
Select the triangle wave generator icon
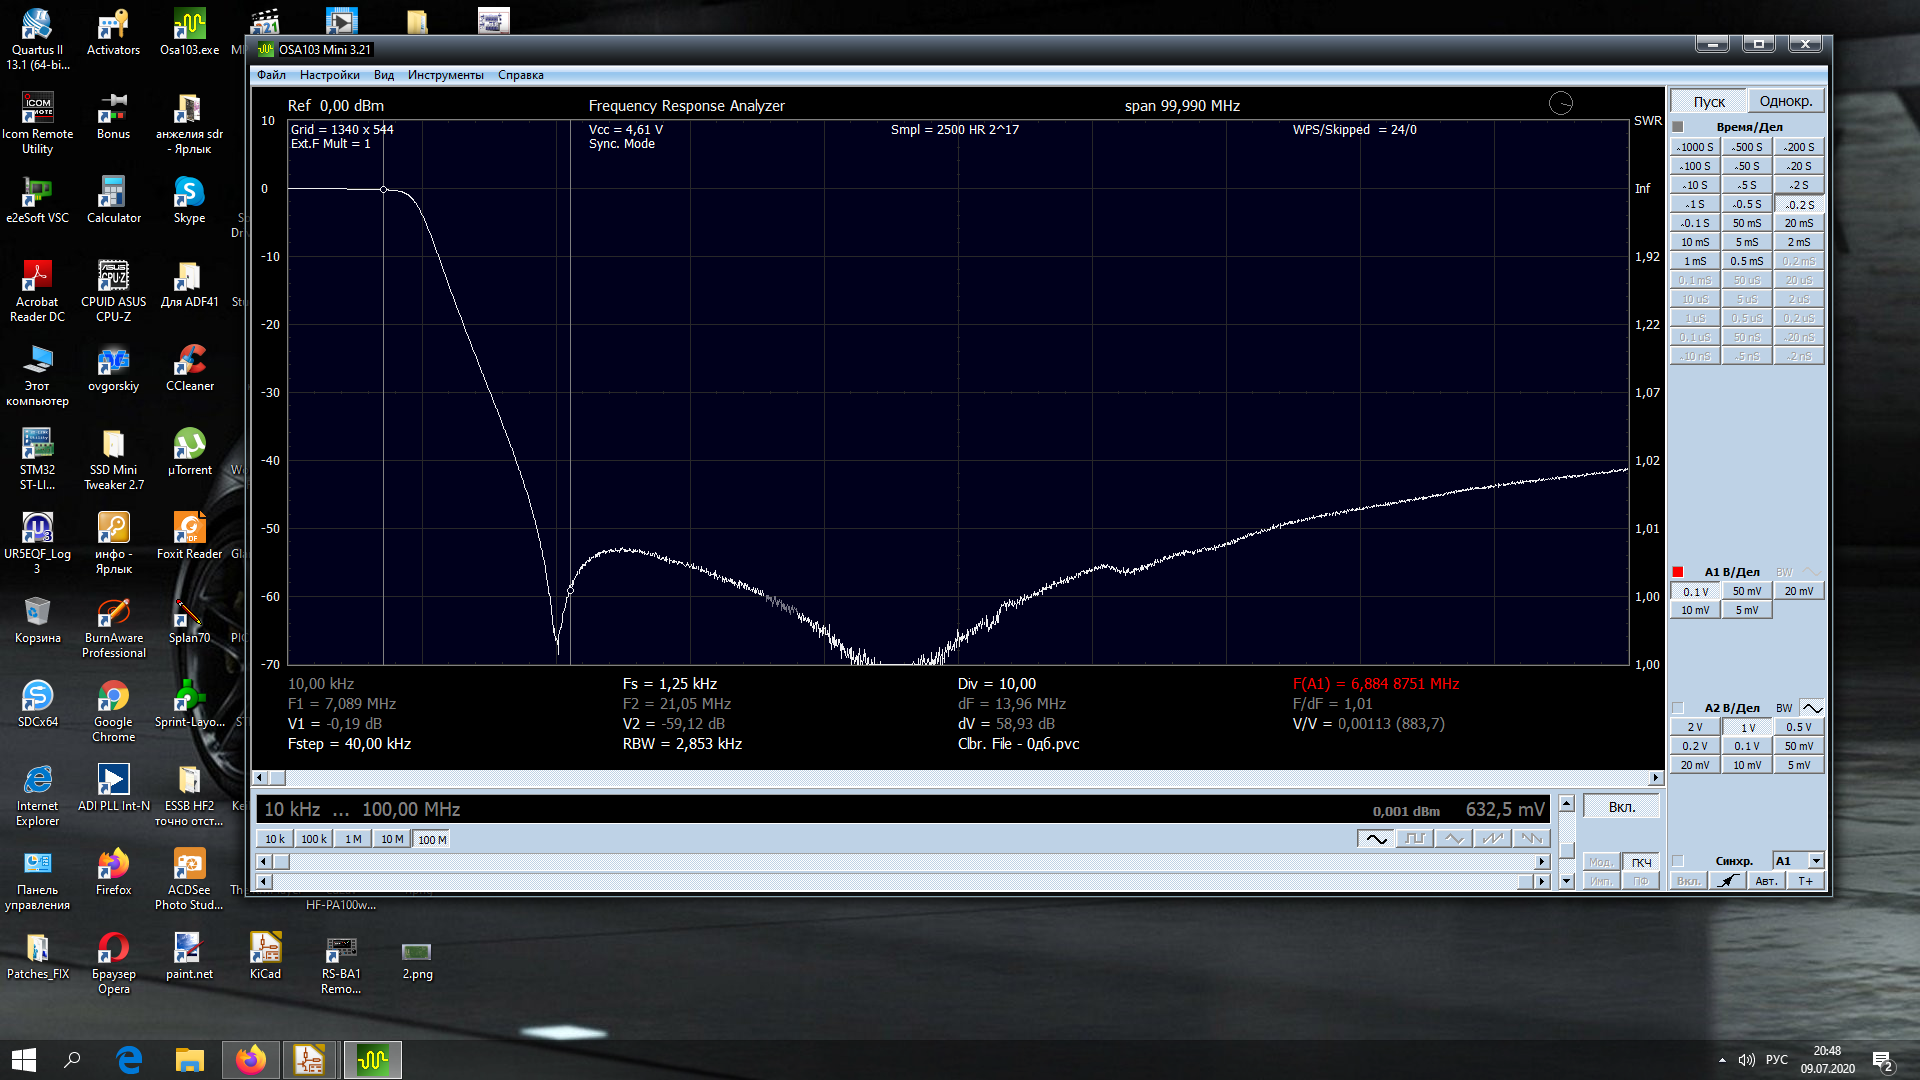point(1453,839)
